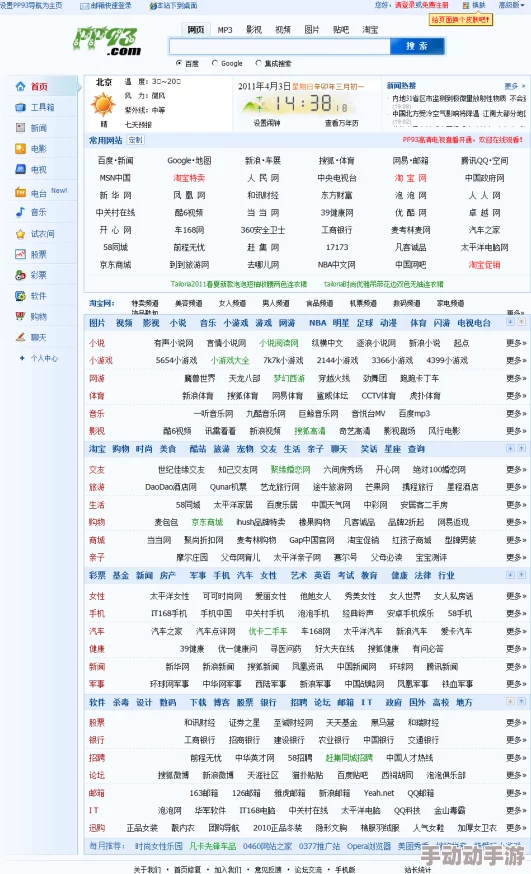The height and width of the screenshot is (874, 531).
Task: Open the 首页 home icon in sidebar
Action: pyautogui.click(x=21, y=86)
